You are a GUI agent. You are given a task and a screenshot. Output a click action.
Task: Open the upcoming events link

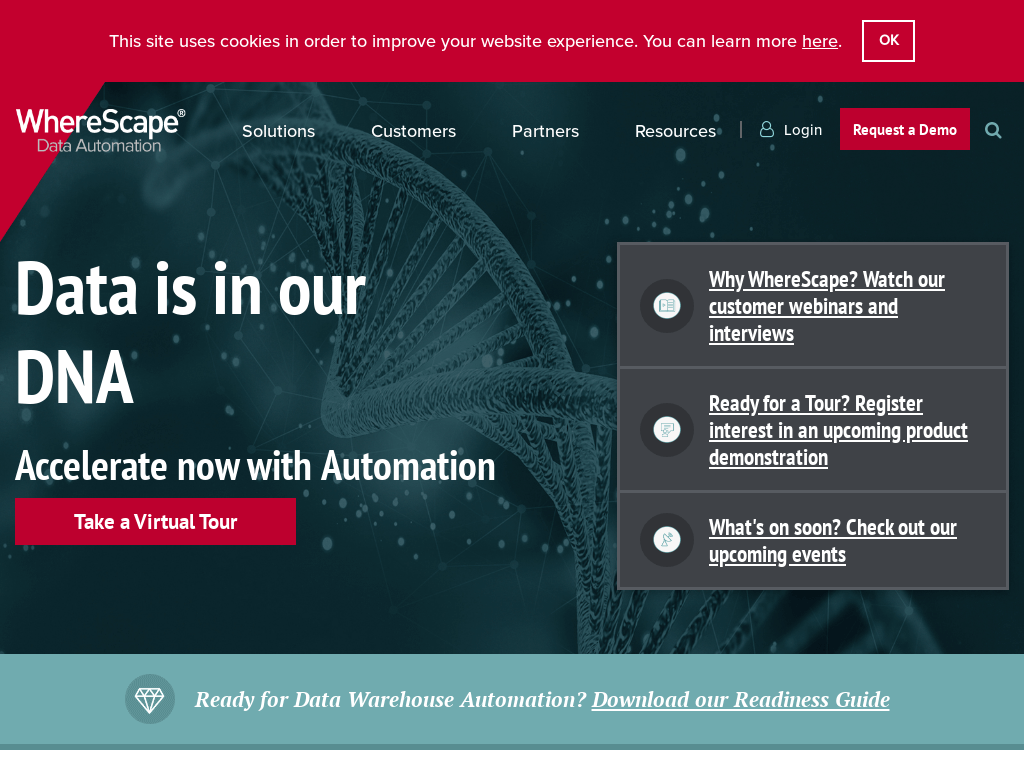click(833, 541)
